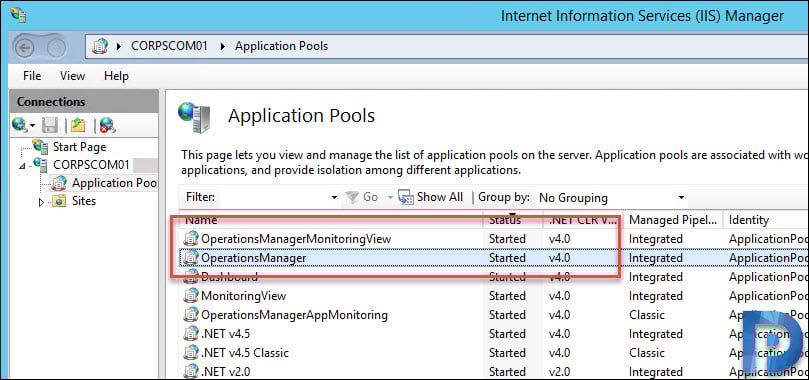809x380 pixels.
Task: Click the Back navigation arrow button
Action: (x=25, y=48)
